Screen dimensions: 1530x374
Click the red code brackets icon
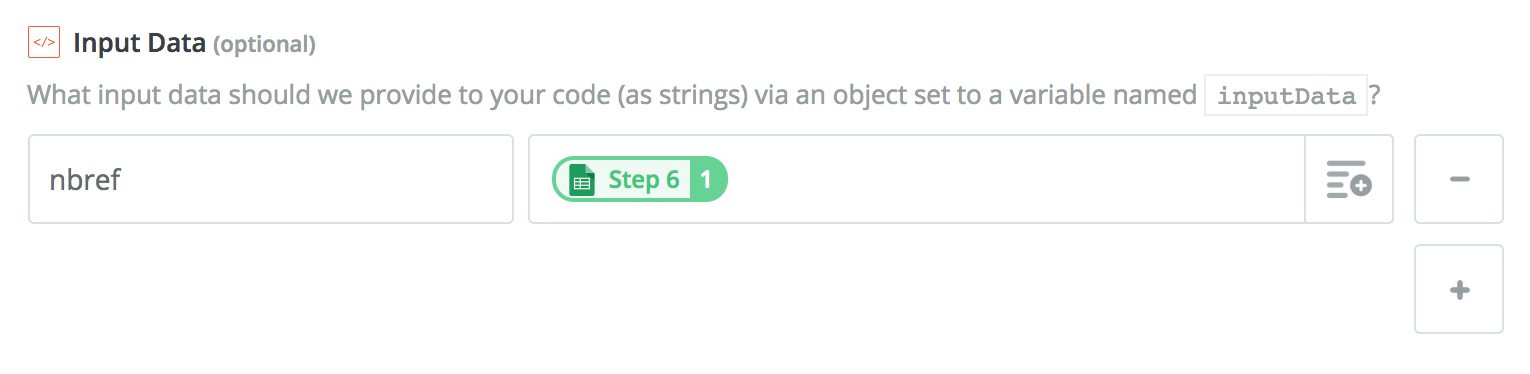coord(44,43)
